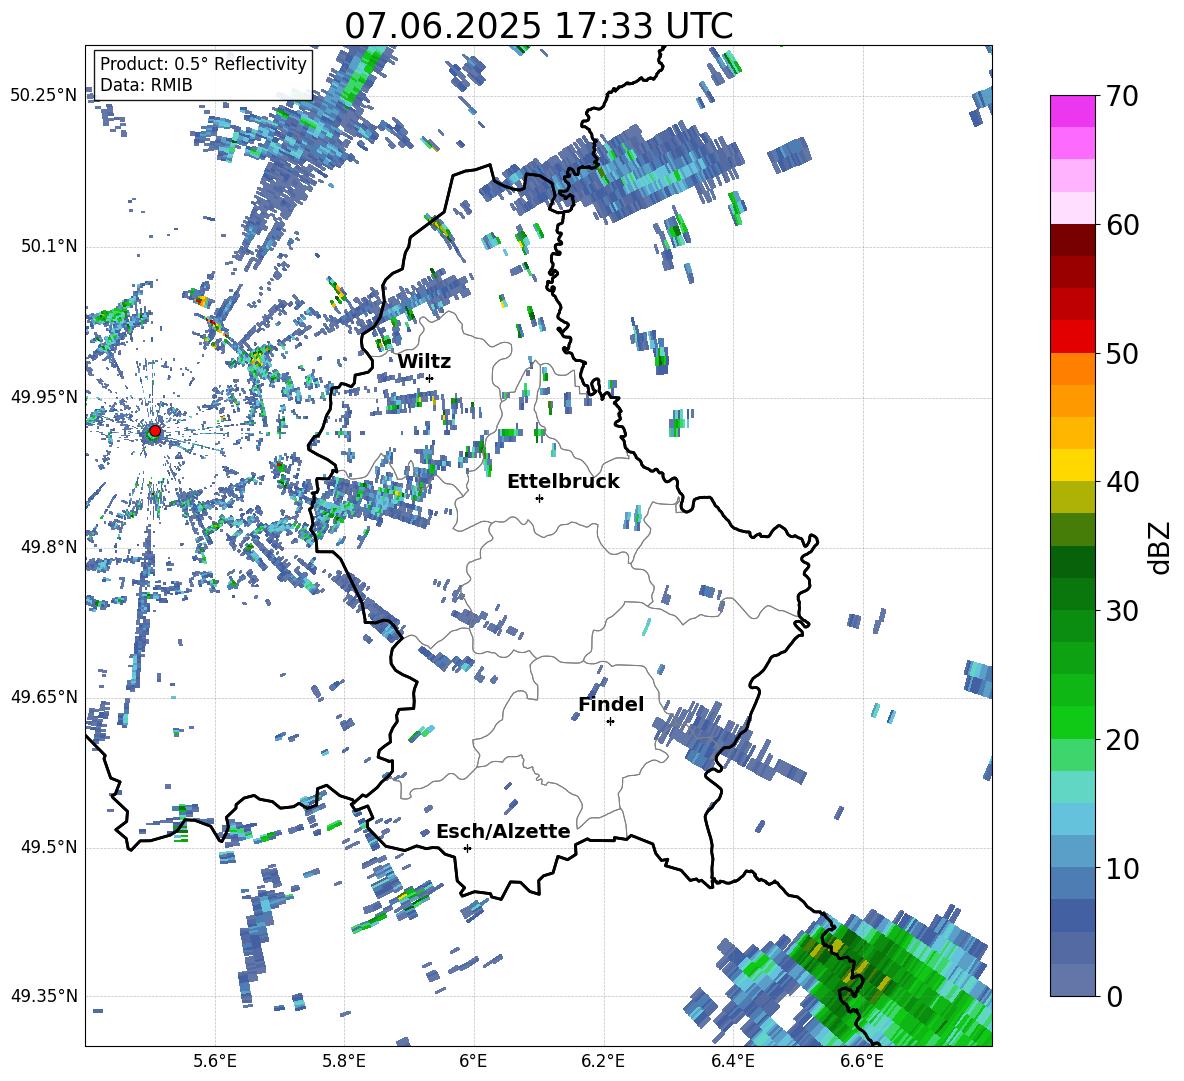
Task: Click the colorbar tick label 70
Action: [x=1121, y=97]
